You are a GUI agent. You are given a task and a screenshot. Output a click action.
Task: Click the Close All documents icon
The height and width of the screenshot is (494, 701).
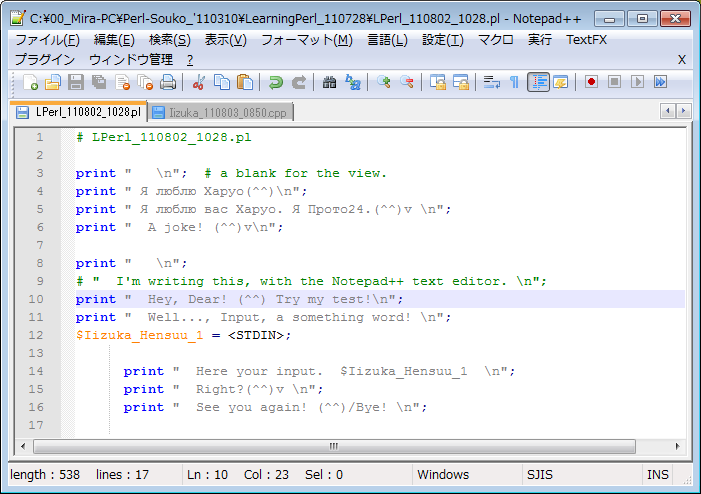145,82
